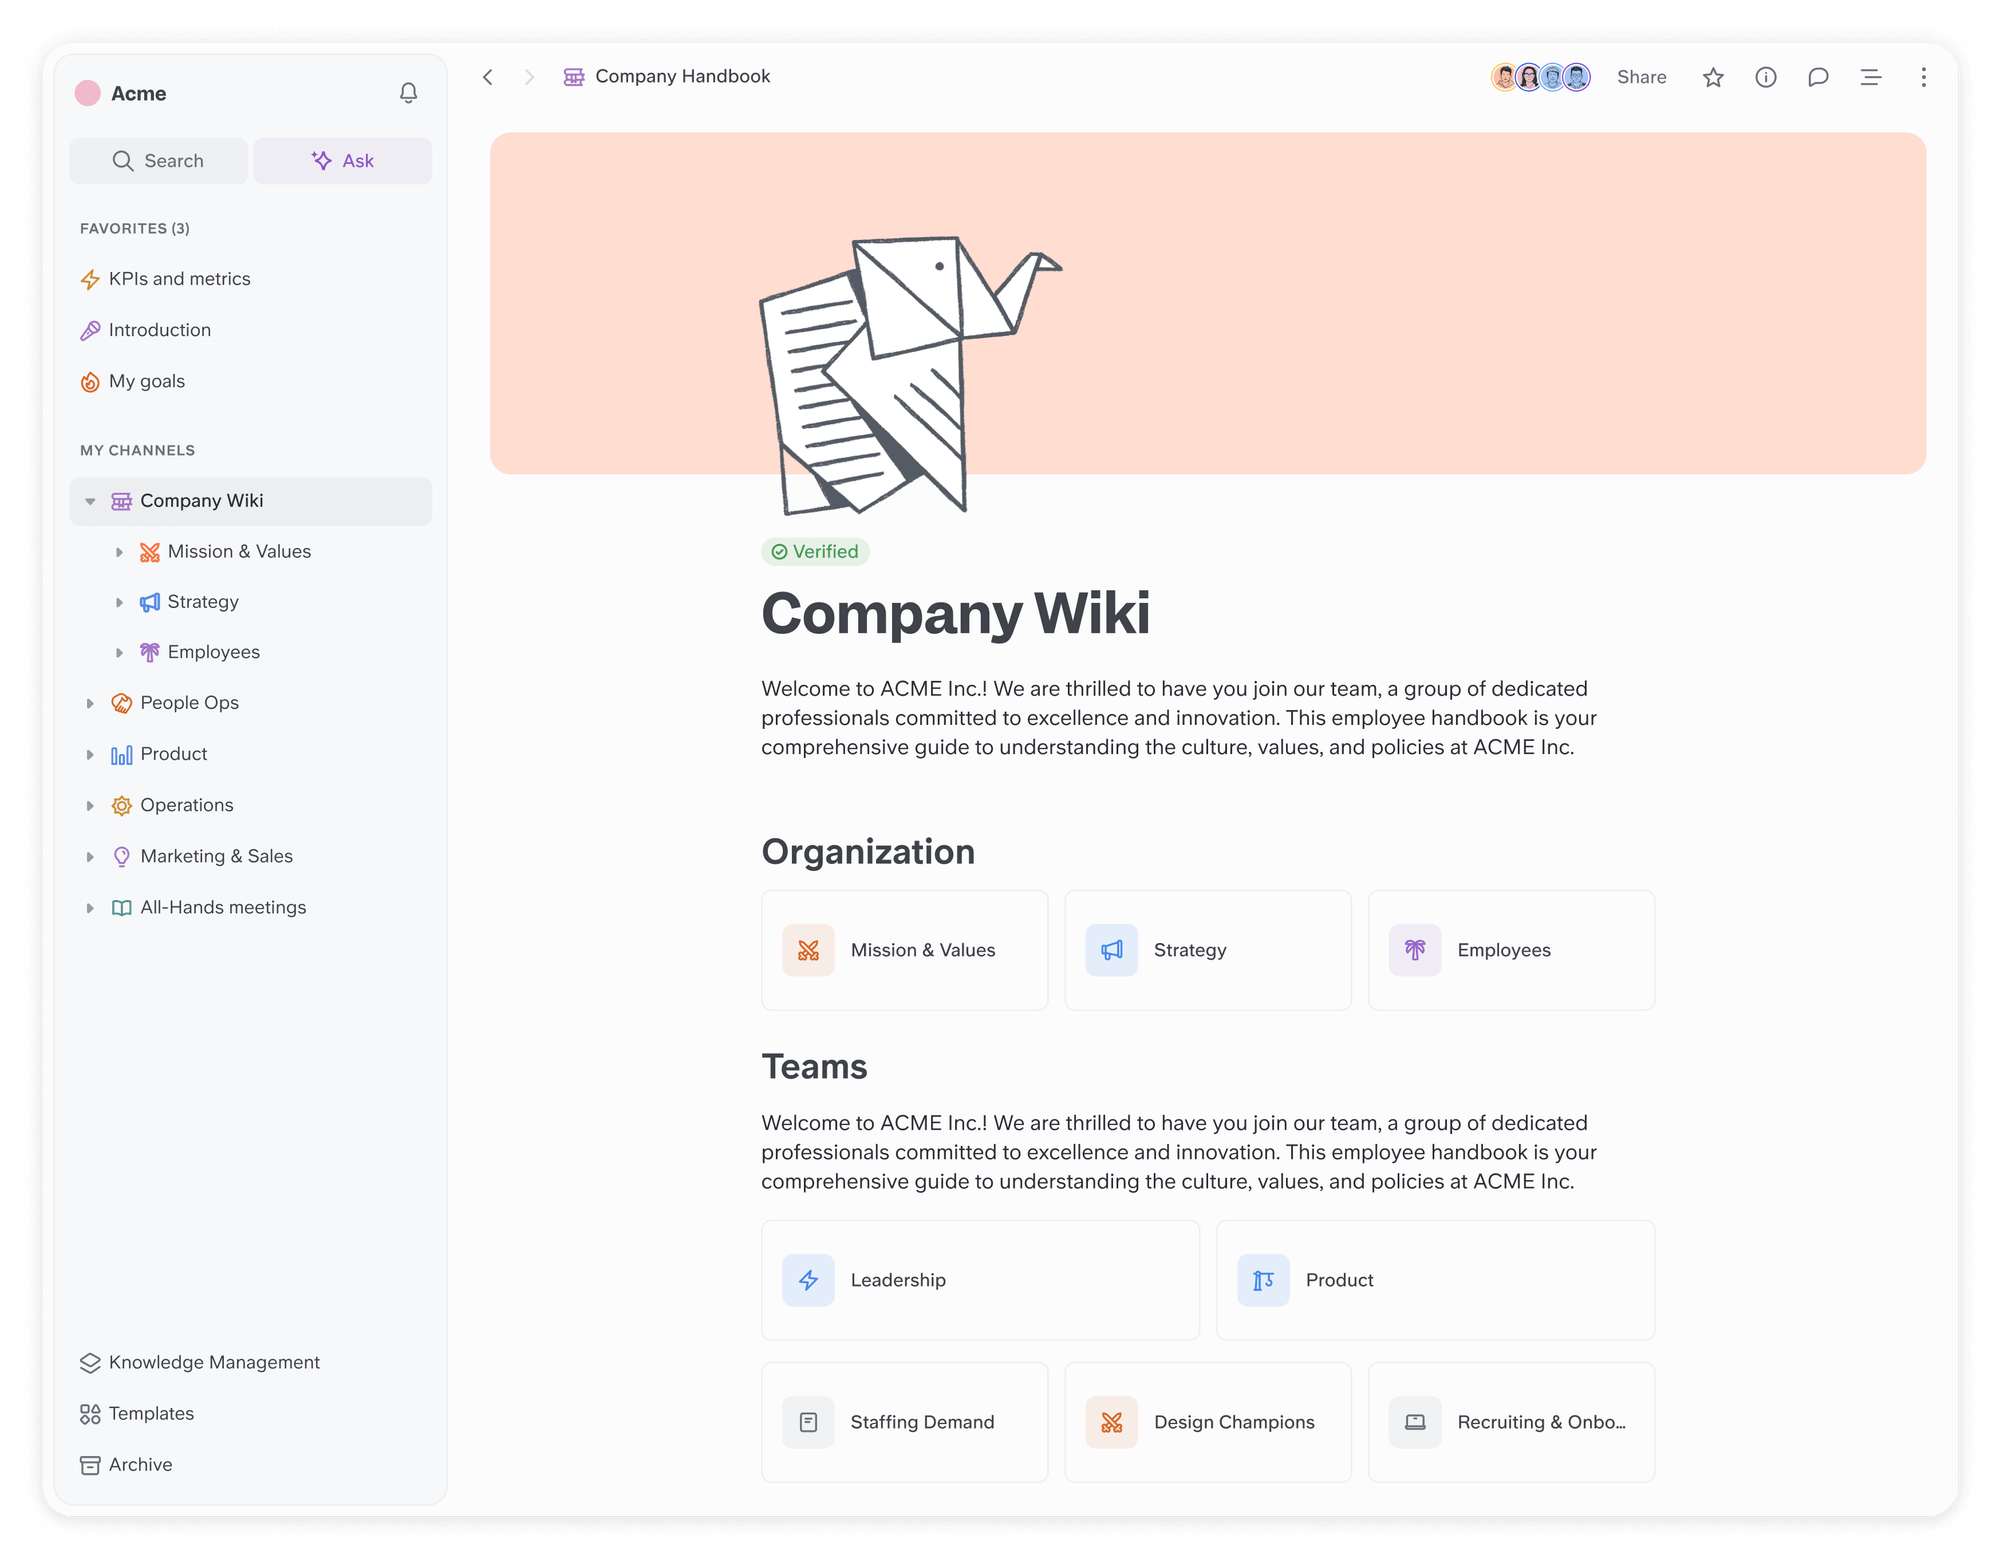Select the Mission & Values crossed-swords icon
This screenshot has width=2000, height=1558.
pyautogui.click(x=807, y=950)
